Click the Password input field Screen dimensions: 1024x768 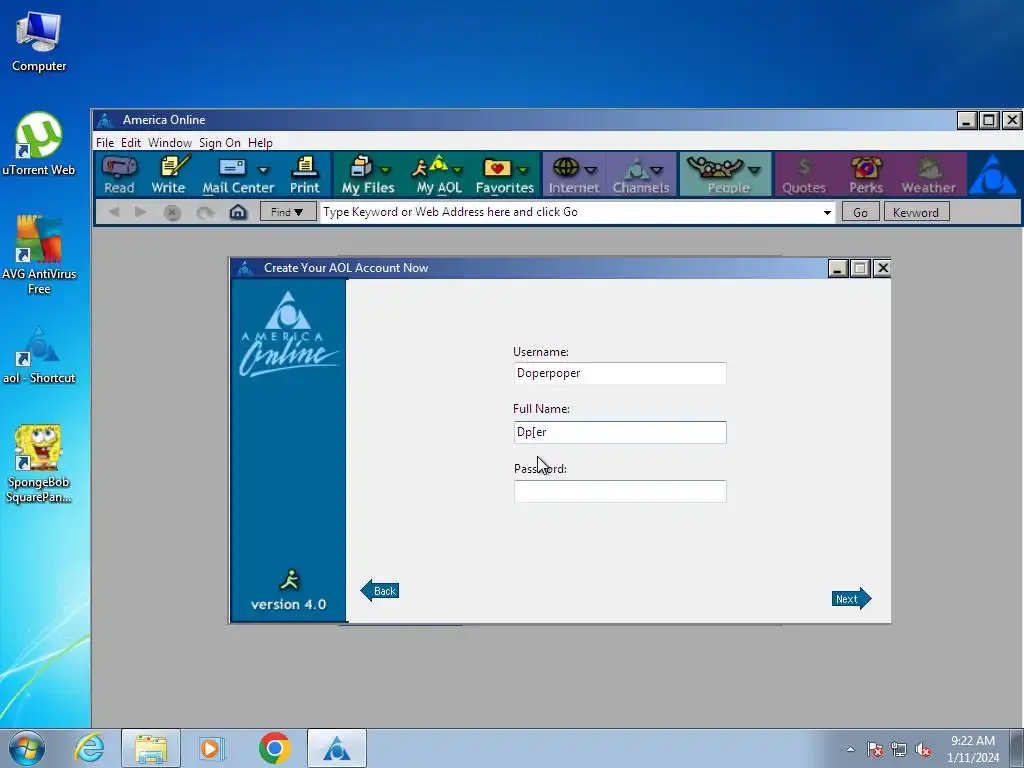click(x=620, y=491)
